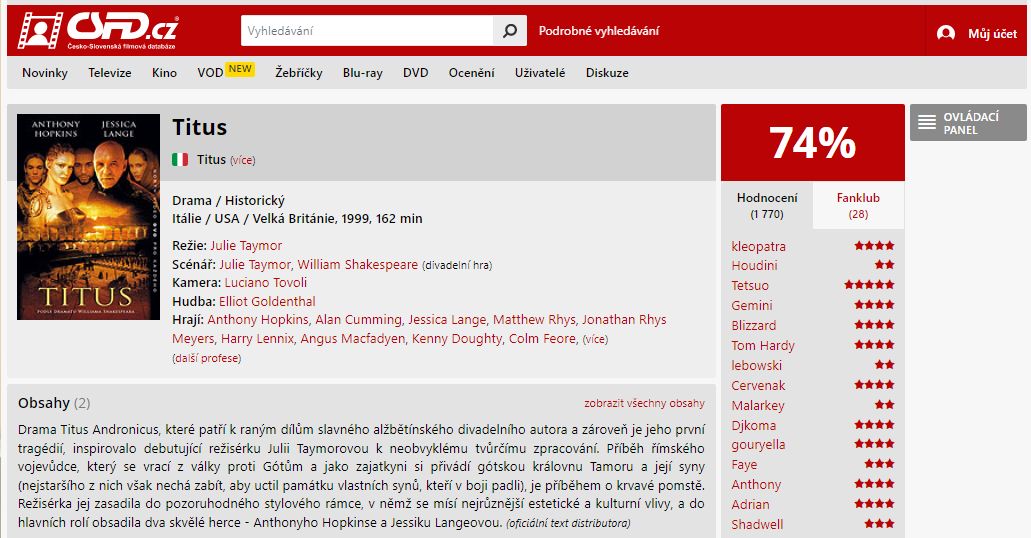Go to the Televize section

point(110,73)
